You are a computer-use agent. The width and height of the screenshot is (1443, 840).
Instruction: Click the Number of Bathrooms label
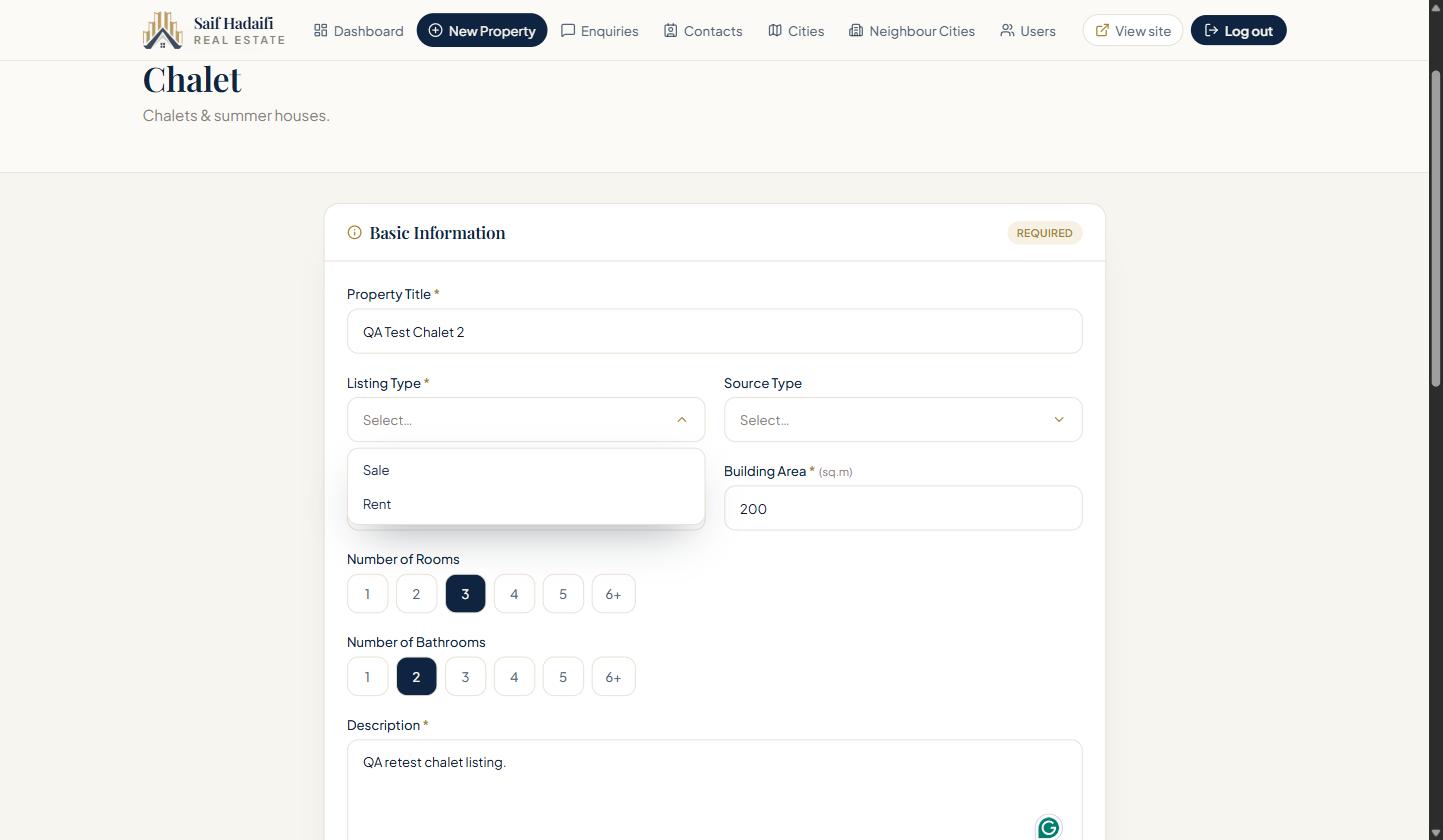coord(416,642)
